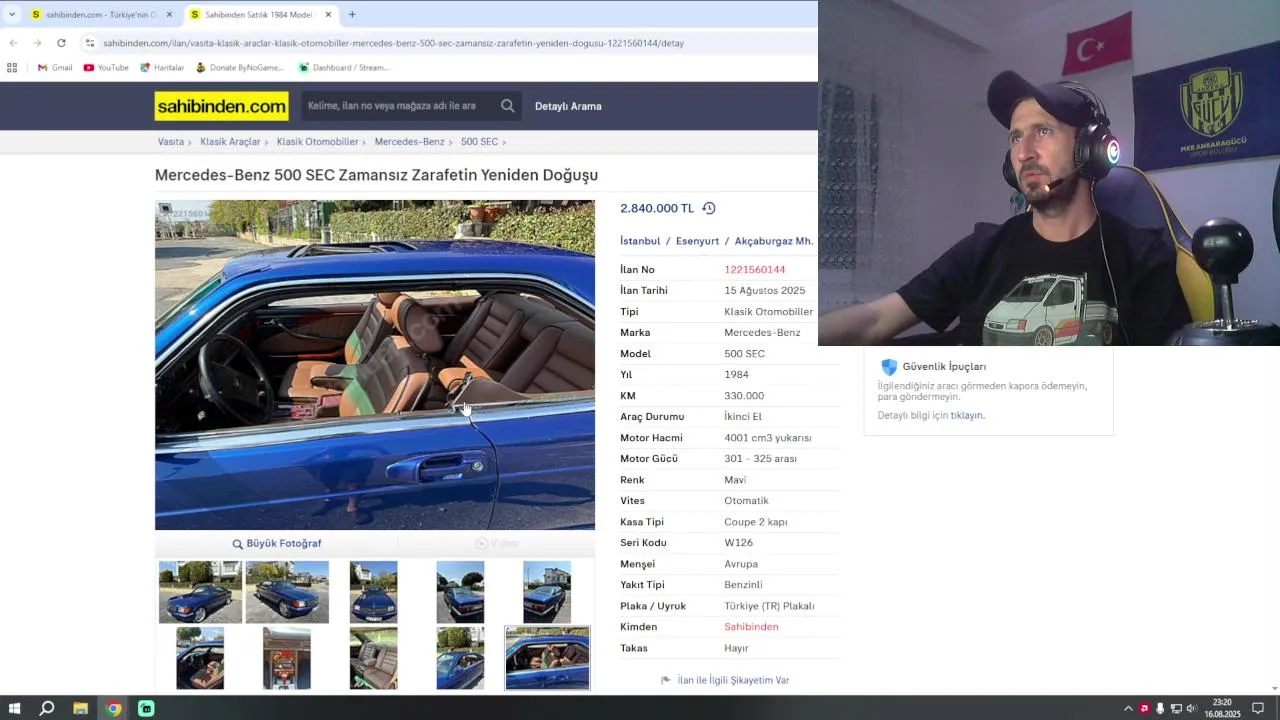Click the browser address bar URL

click(x=394, y=43)
